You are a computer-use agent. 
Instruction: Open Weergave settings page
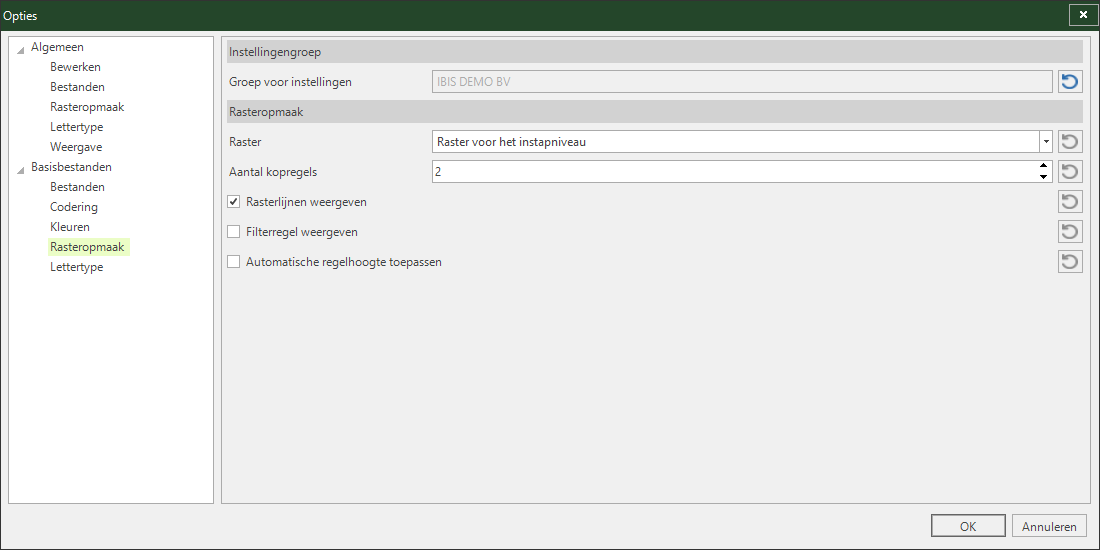pyautogui.click(x=76, y=147)
